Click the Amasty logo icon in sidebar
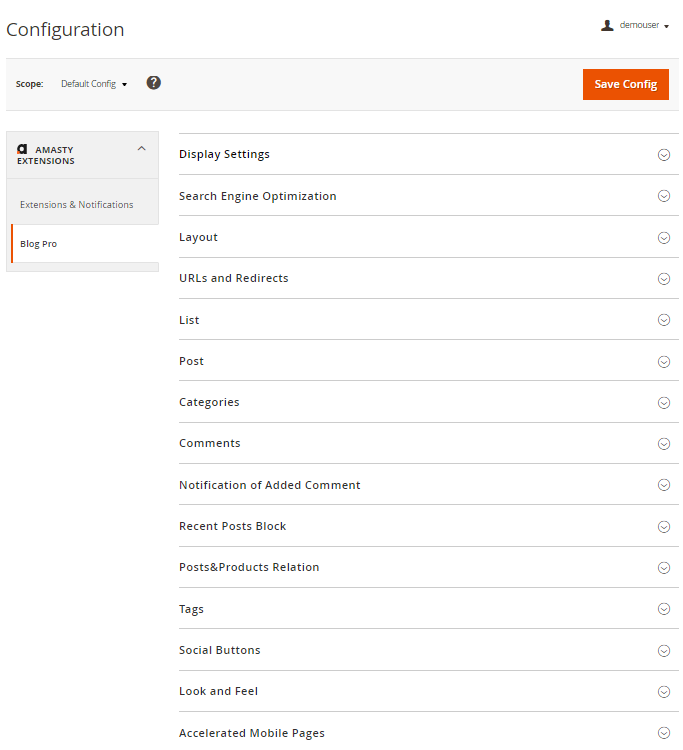This screenshot has height=750, width=683. click(x=23, y=149)
